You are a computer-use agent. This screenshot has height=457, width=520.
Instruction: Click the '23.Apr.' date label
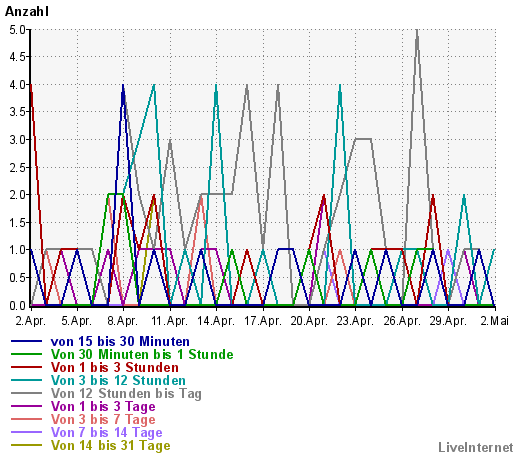pos(355,321)
